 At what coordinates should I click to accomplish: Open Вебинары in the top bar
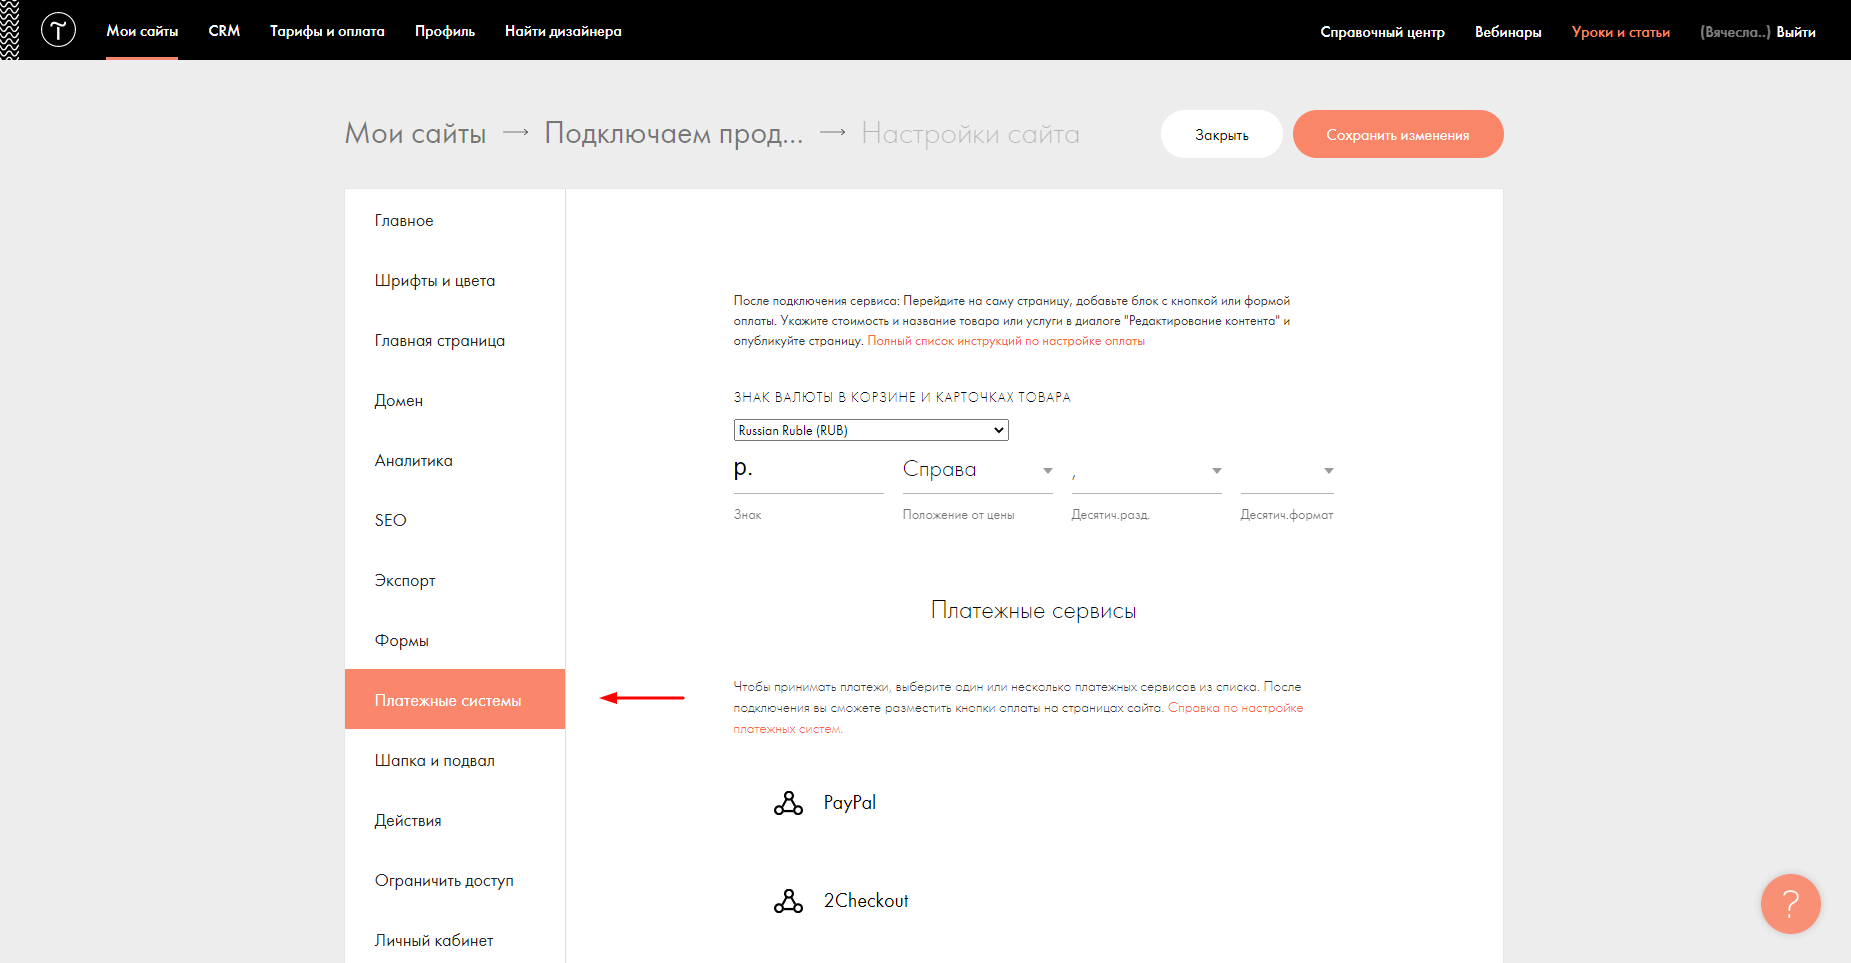(1508, 32)
